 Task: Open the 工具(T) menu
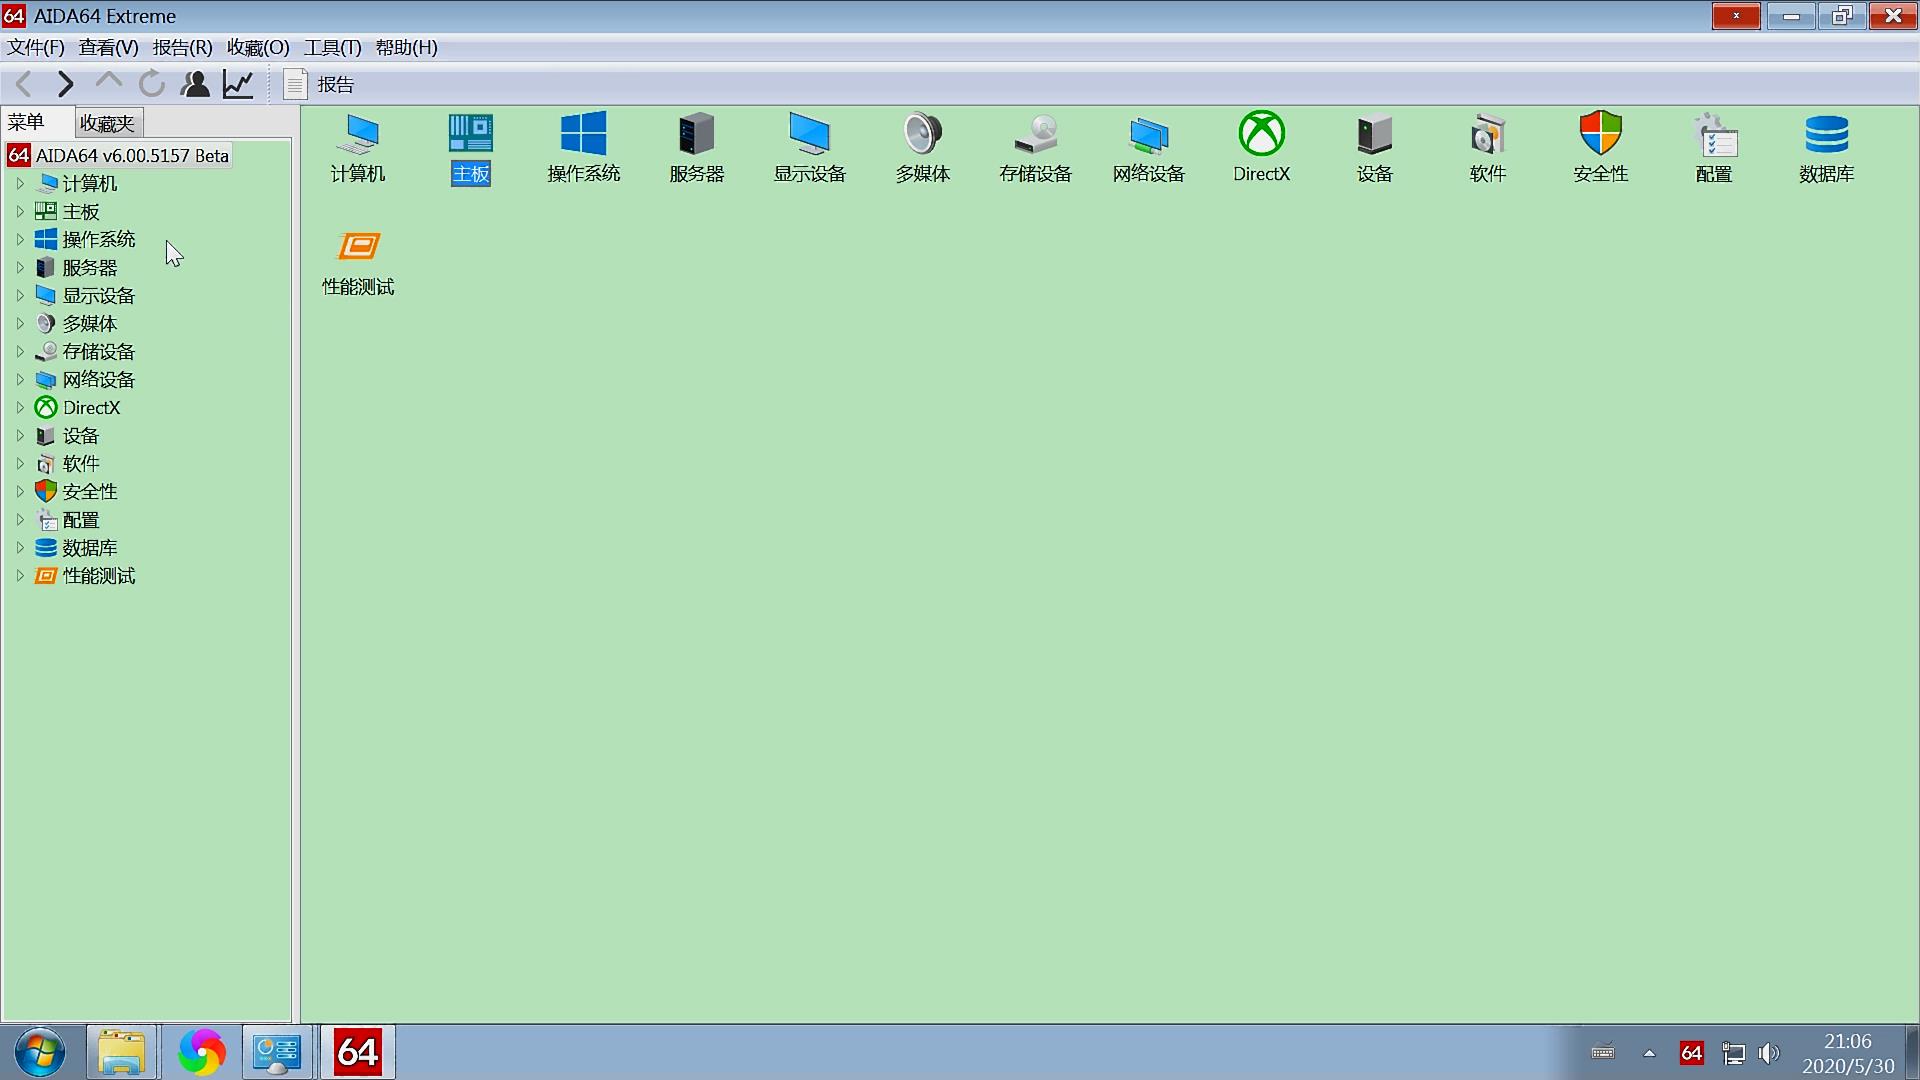tap(332, 47)
